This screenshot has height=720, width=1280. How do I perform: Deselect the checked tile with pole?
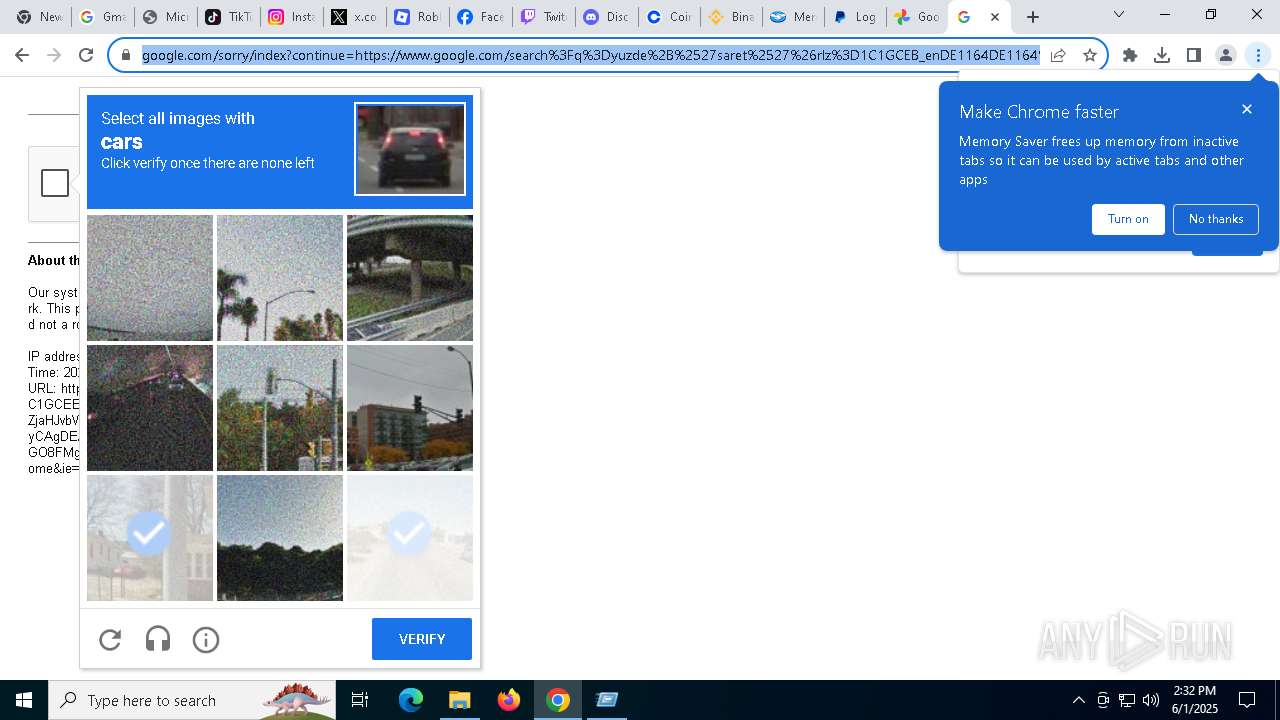coord(150,538)
